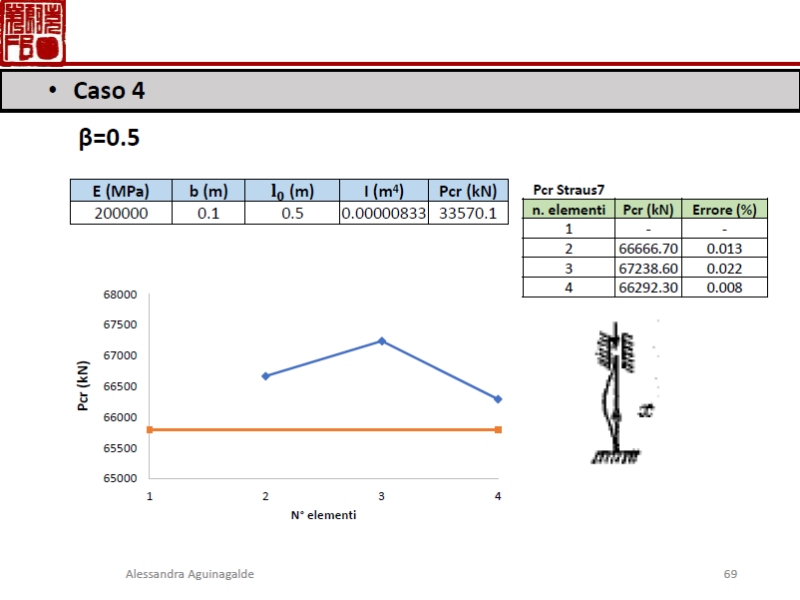Select the 'E (MPa)' table header cell
The height and width of the screenshot is (600, 800).
[x=120, y=191]
